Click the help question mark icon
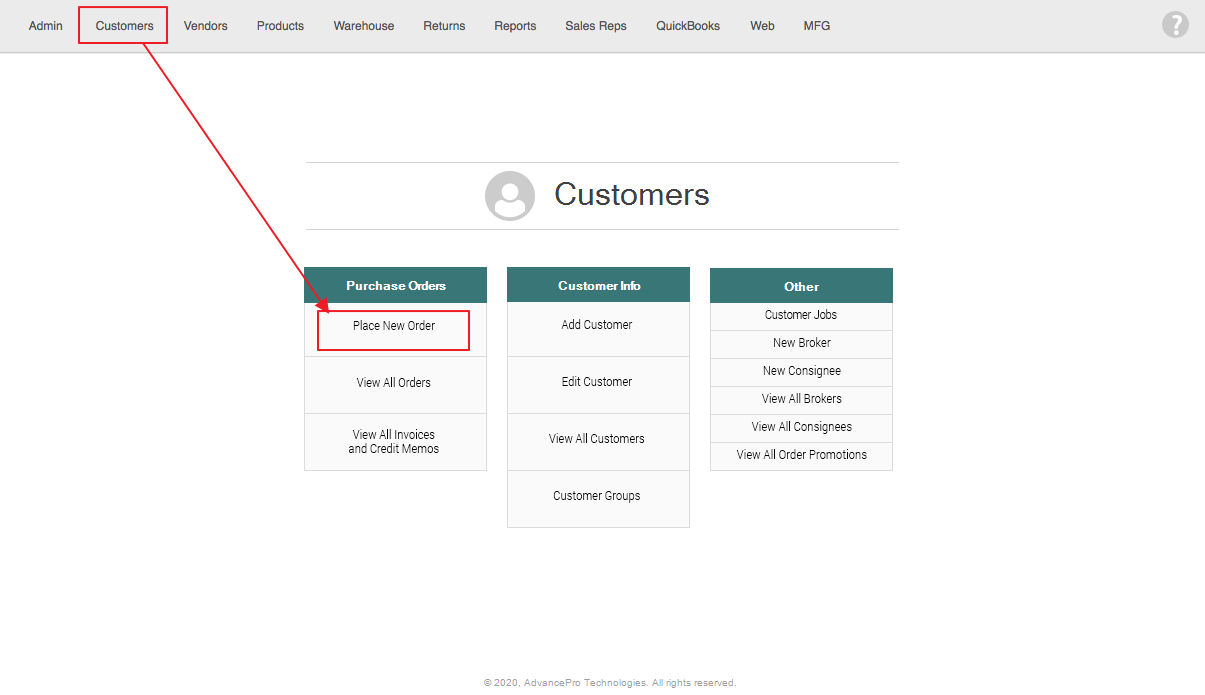1205x695 pixels. pos(1175,25)
